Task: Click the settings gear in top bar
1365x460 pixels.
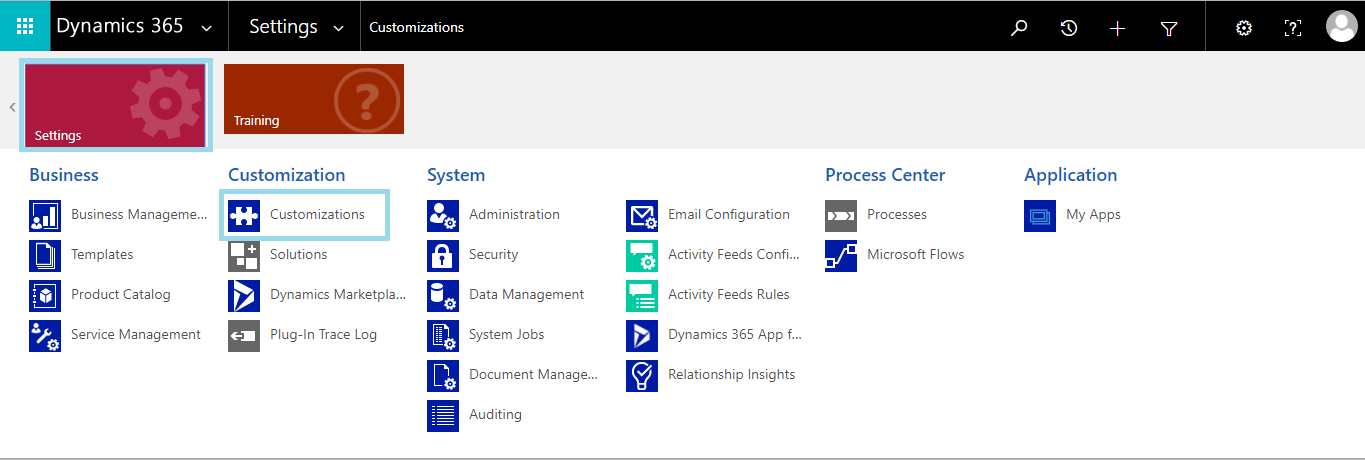Action: 1244,28
